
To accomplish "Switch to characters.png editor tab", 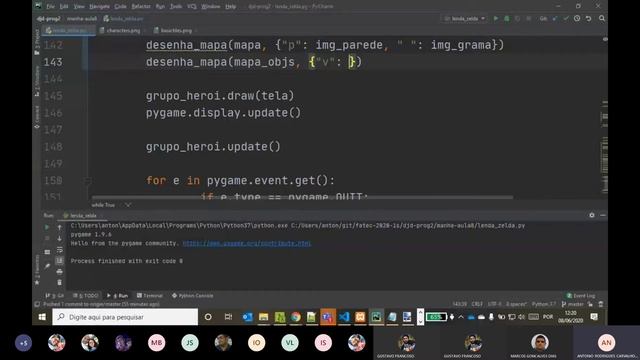I will (122, 30).
